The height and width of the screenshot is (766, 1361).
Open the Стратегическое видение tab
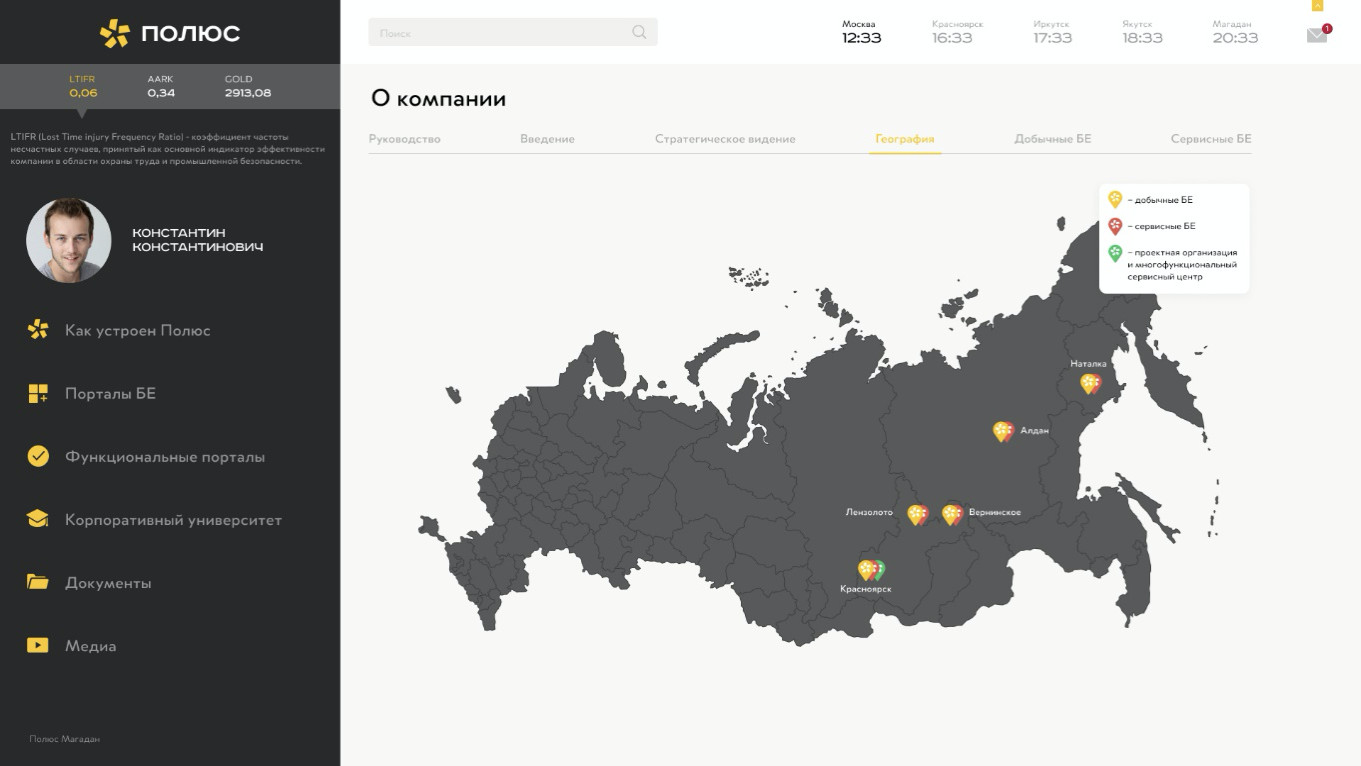[725, 139]
